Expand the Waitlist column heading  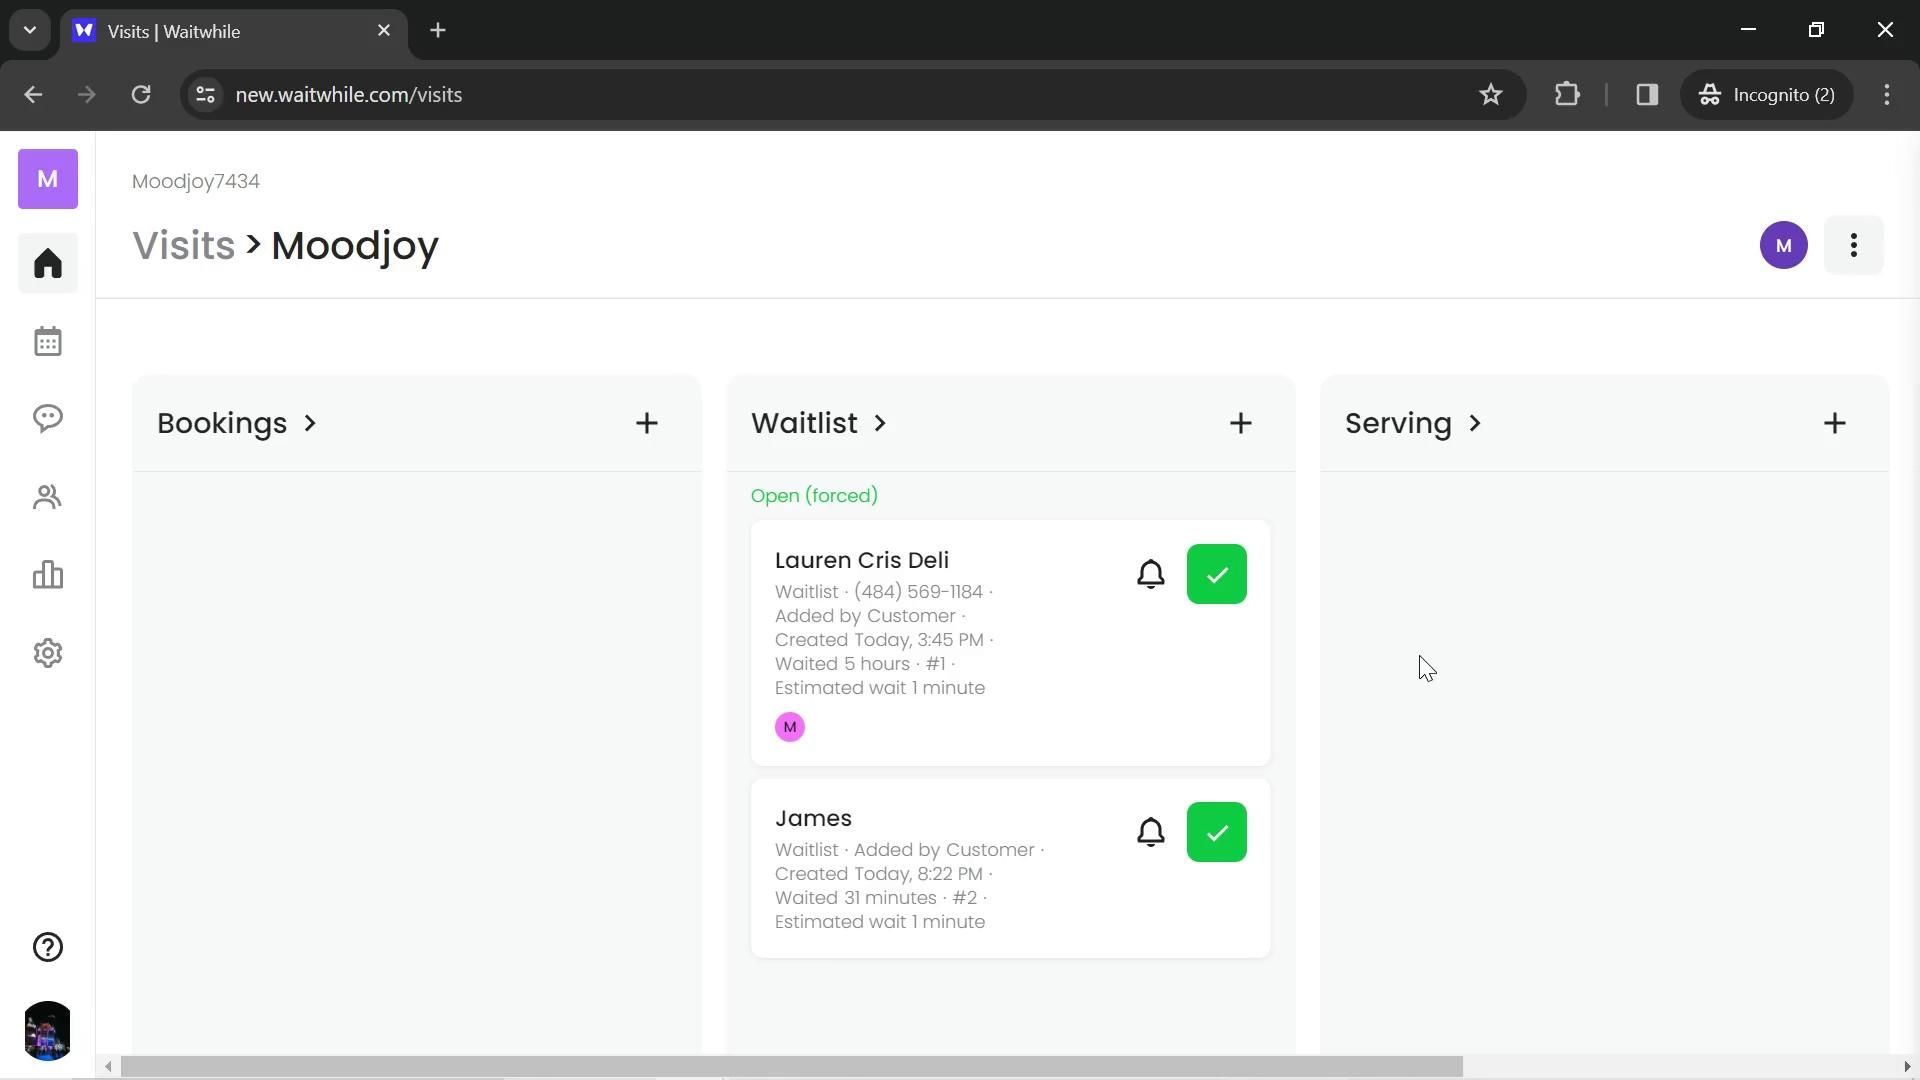point(819,423)
